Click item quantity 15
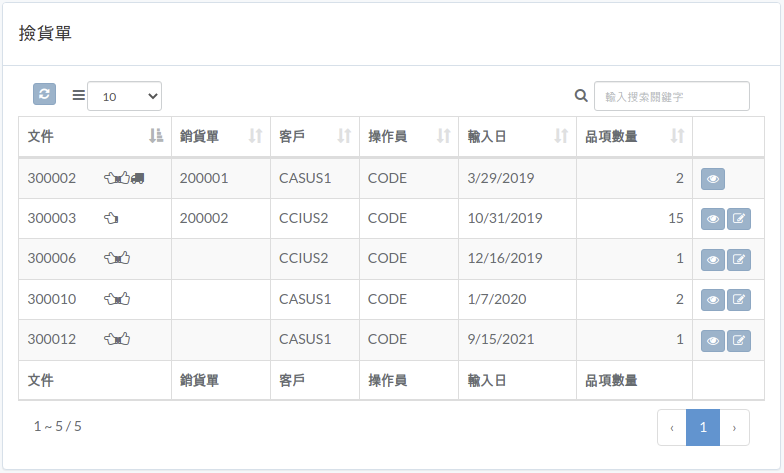784x473 pixels. tap(676, 218)
